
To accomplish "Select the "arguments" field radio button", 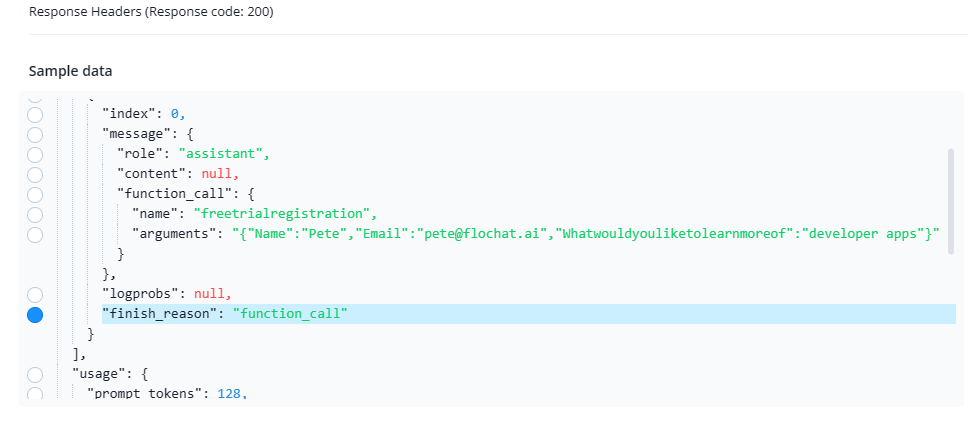I will [35, 234].
